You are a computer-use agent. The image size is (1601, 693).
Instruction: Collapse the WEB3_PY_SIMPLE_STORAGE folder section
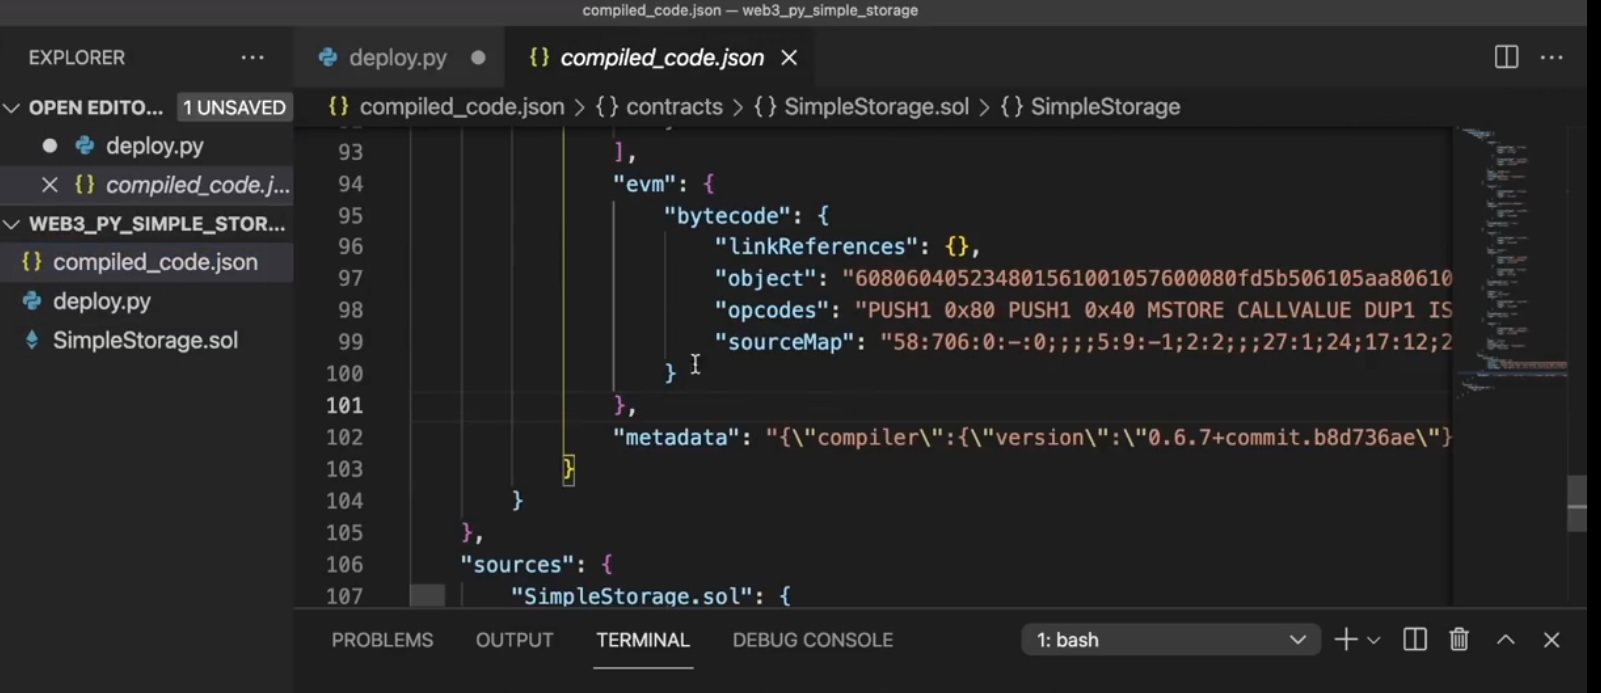(12, 224)
